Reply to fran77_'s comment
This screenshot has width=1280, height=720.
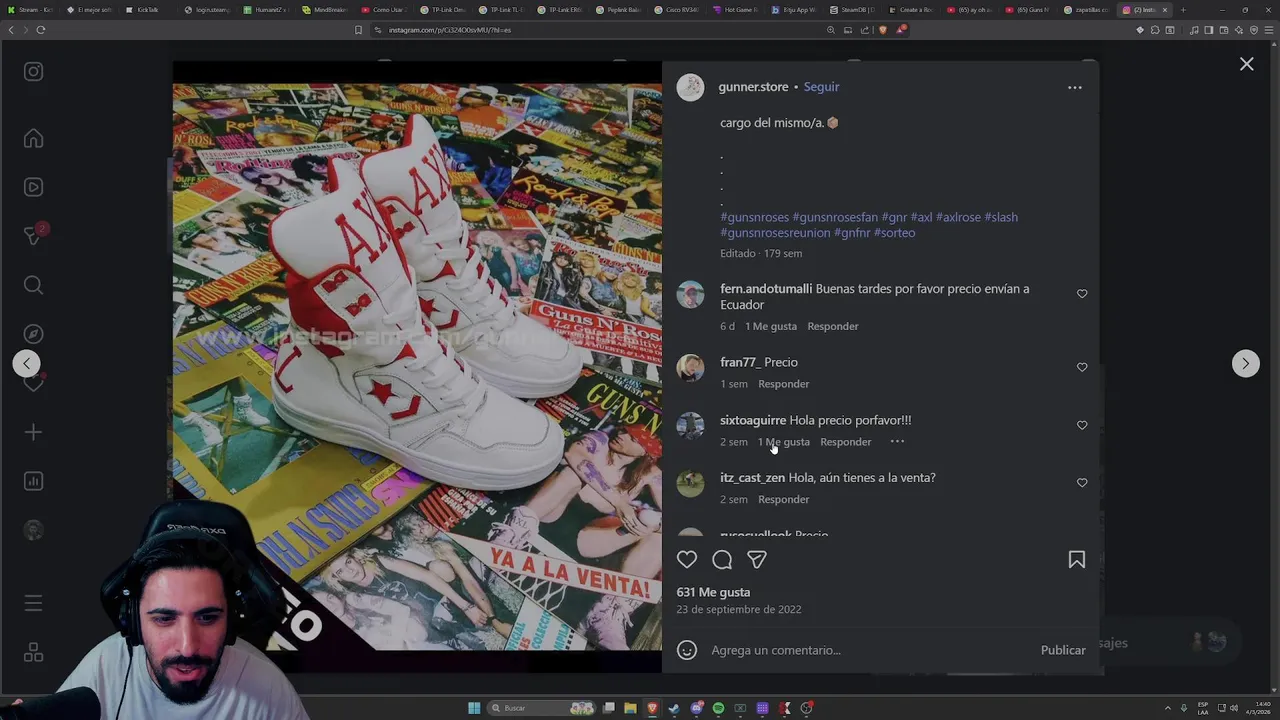tap(783, 384)
